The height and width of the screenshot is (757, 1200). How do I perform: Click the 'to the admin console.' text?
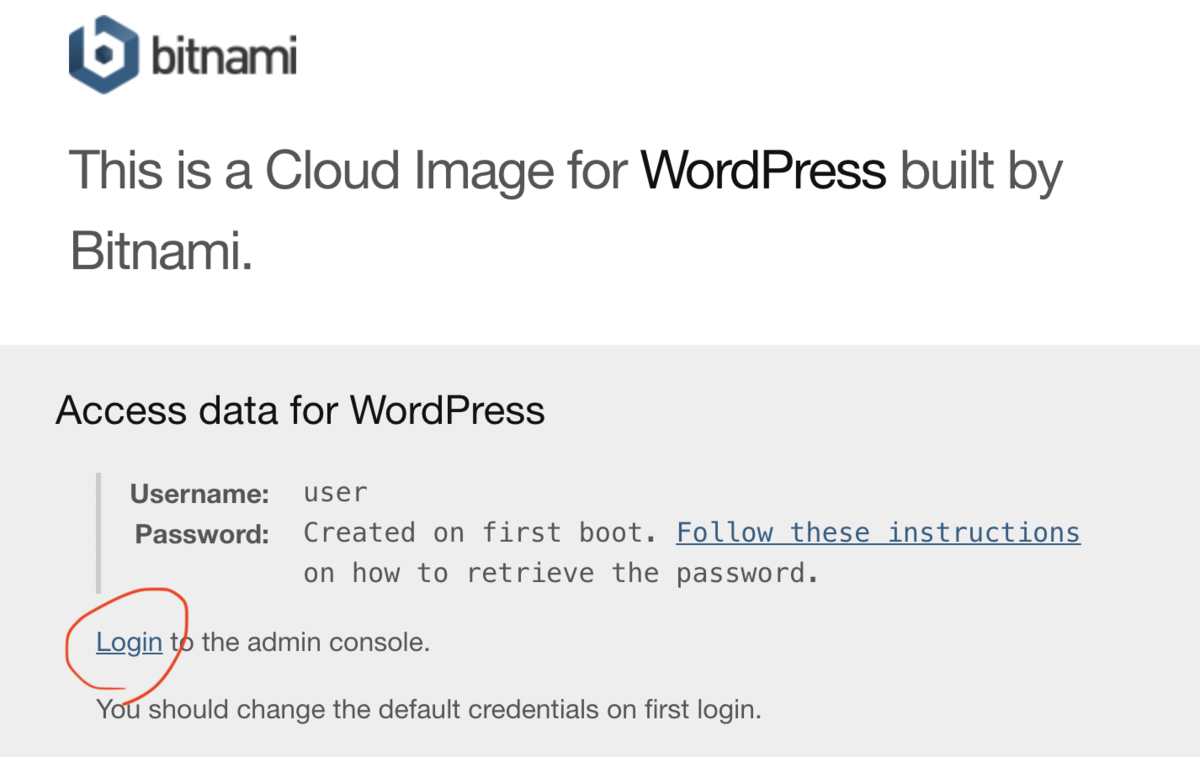(300, 642)
